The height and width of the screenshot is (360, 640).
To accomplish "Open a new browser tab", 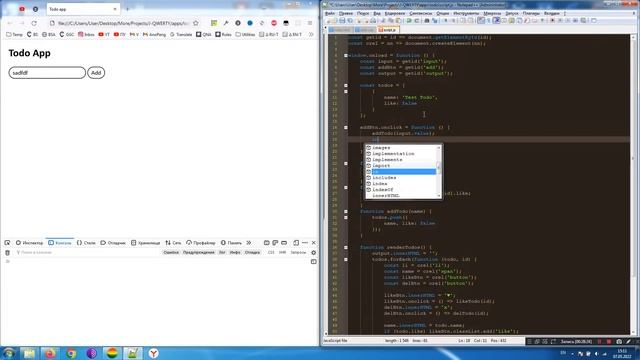I will point(127,9).
